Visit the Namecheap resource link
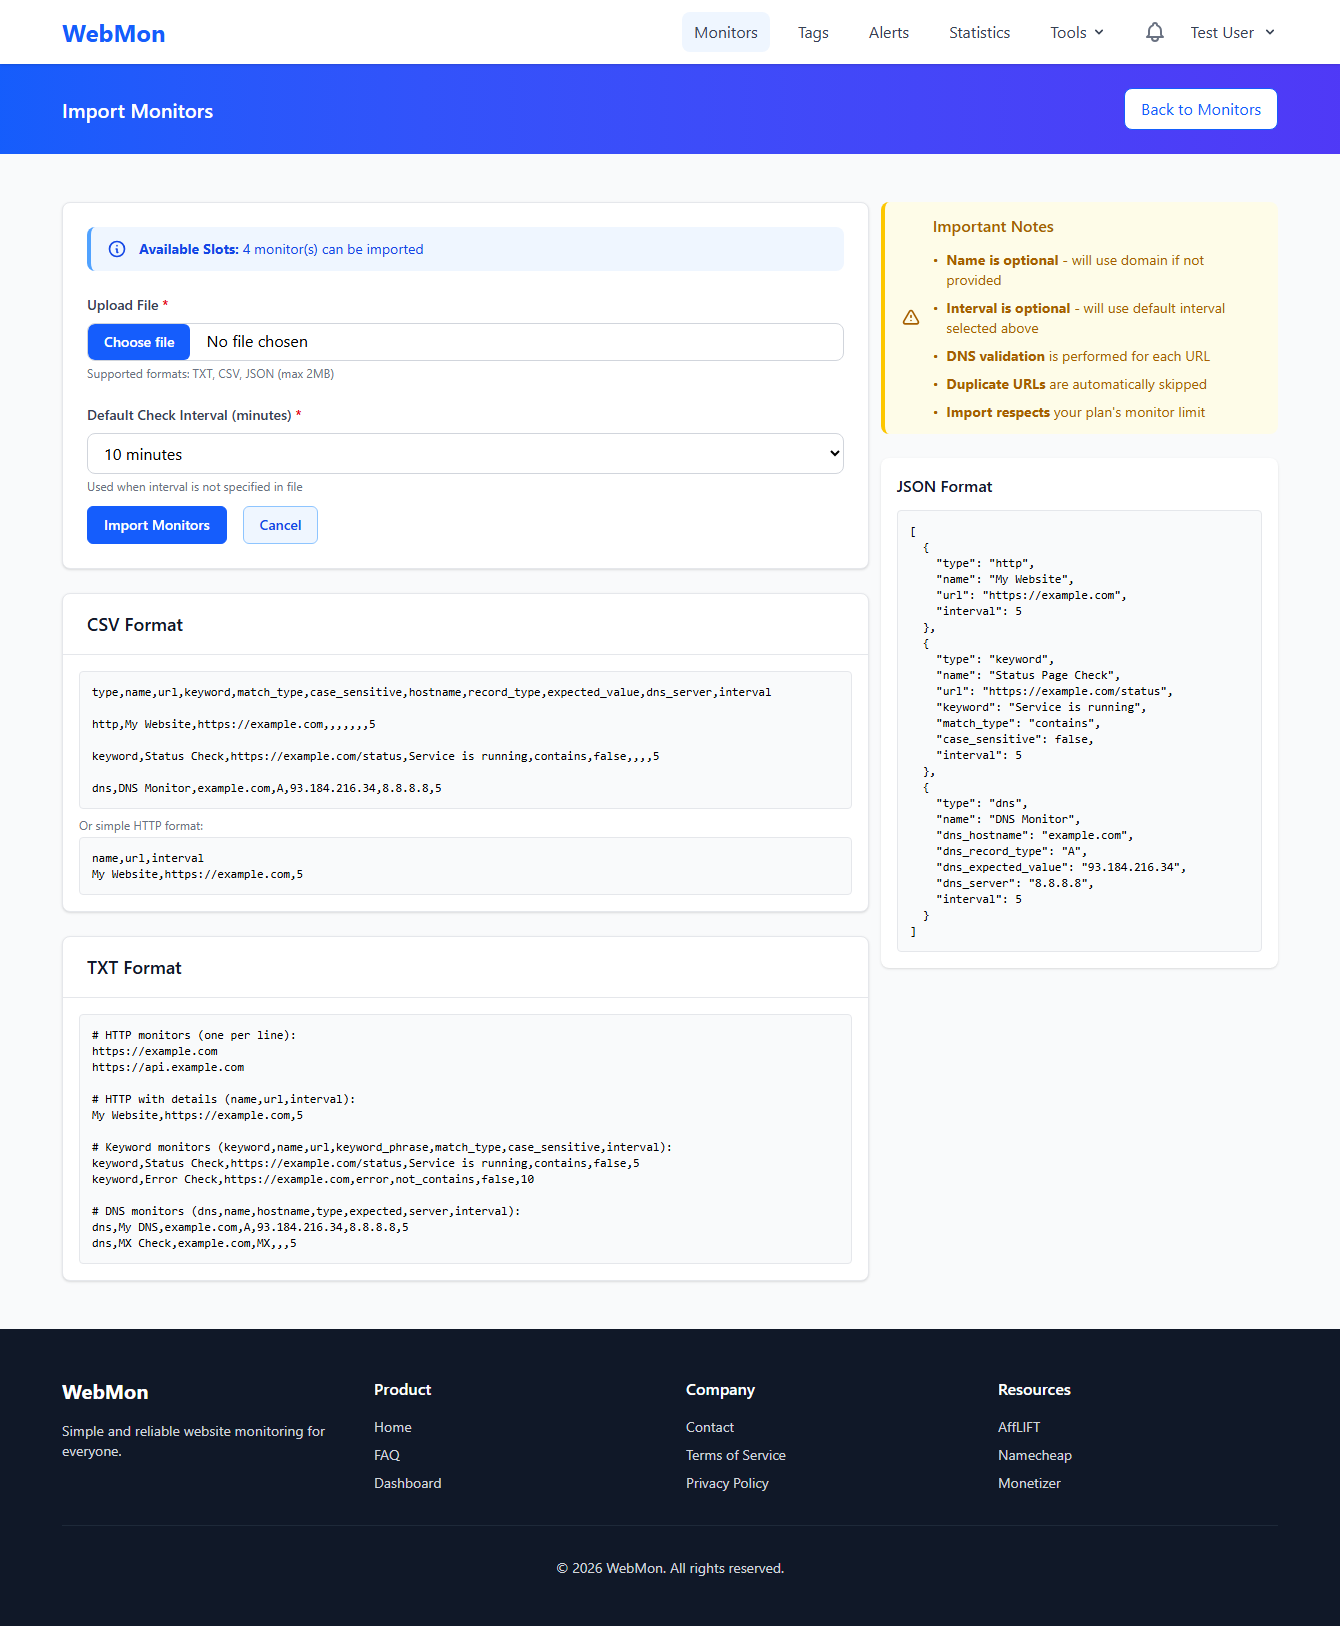 (x=1034, y=1455)
